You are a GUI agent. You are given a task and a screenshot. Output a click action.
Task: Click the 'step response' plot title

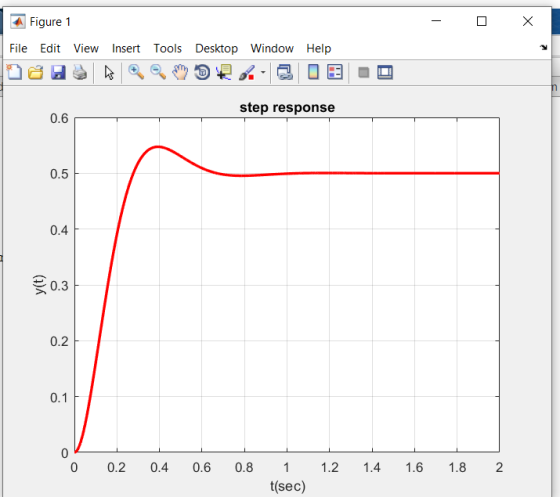(x=287, y=107)
